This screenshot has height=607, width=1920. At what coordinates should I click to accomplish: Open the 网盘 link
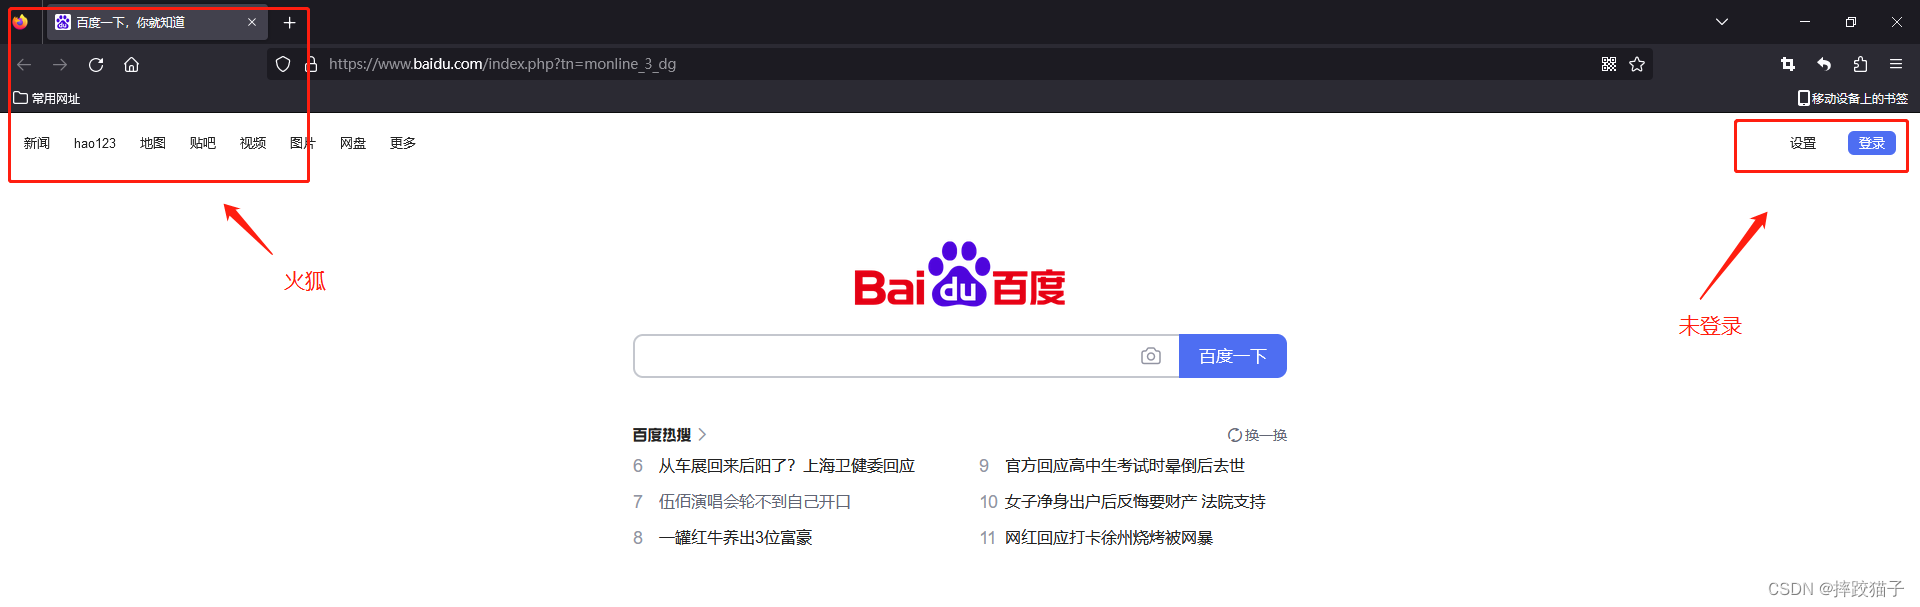(353, 143)
